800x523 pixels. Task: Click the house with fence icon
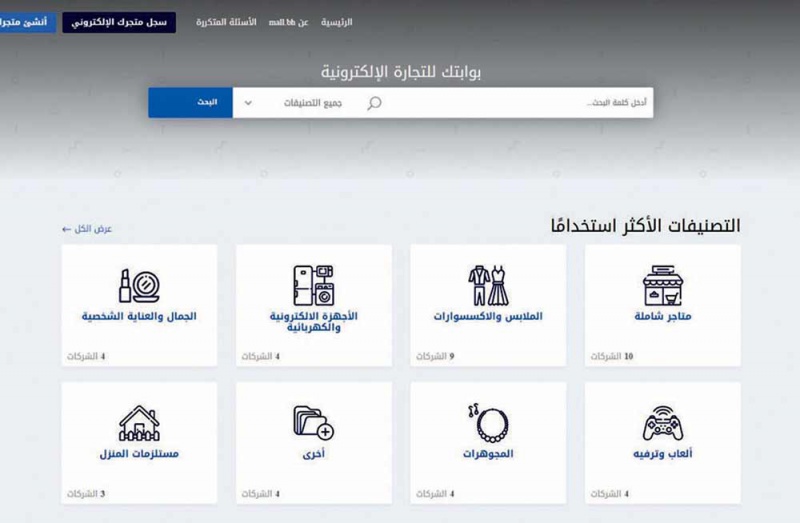(x=139, y=423)
